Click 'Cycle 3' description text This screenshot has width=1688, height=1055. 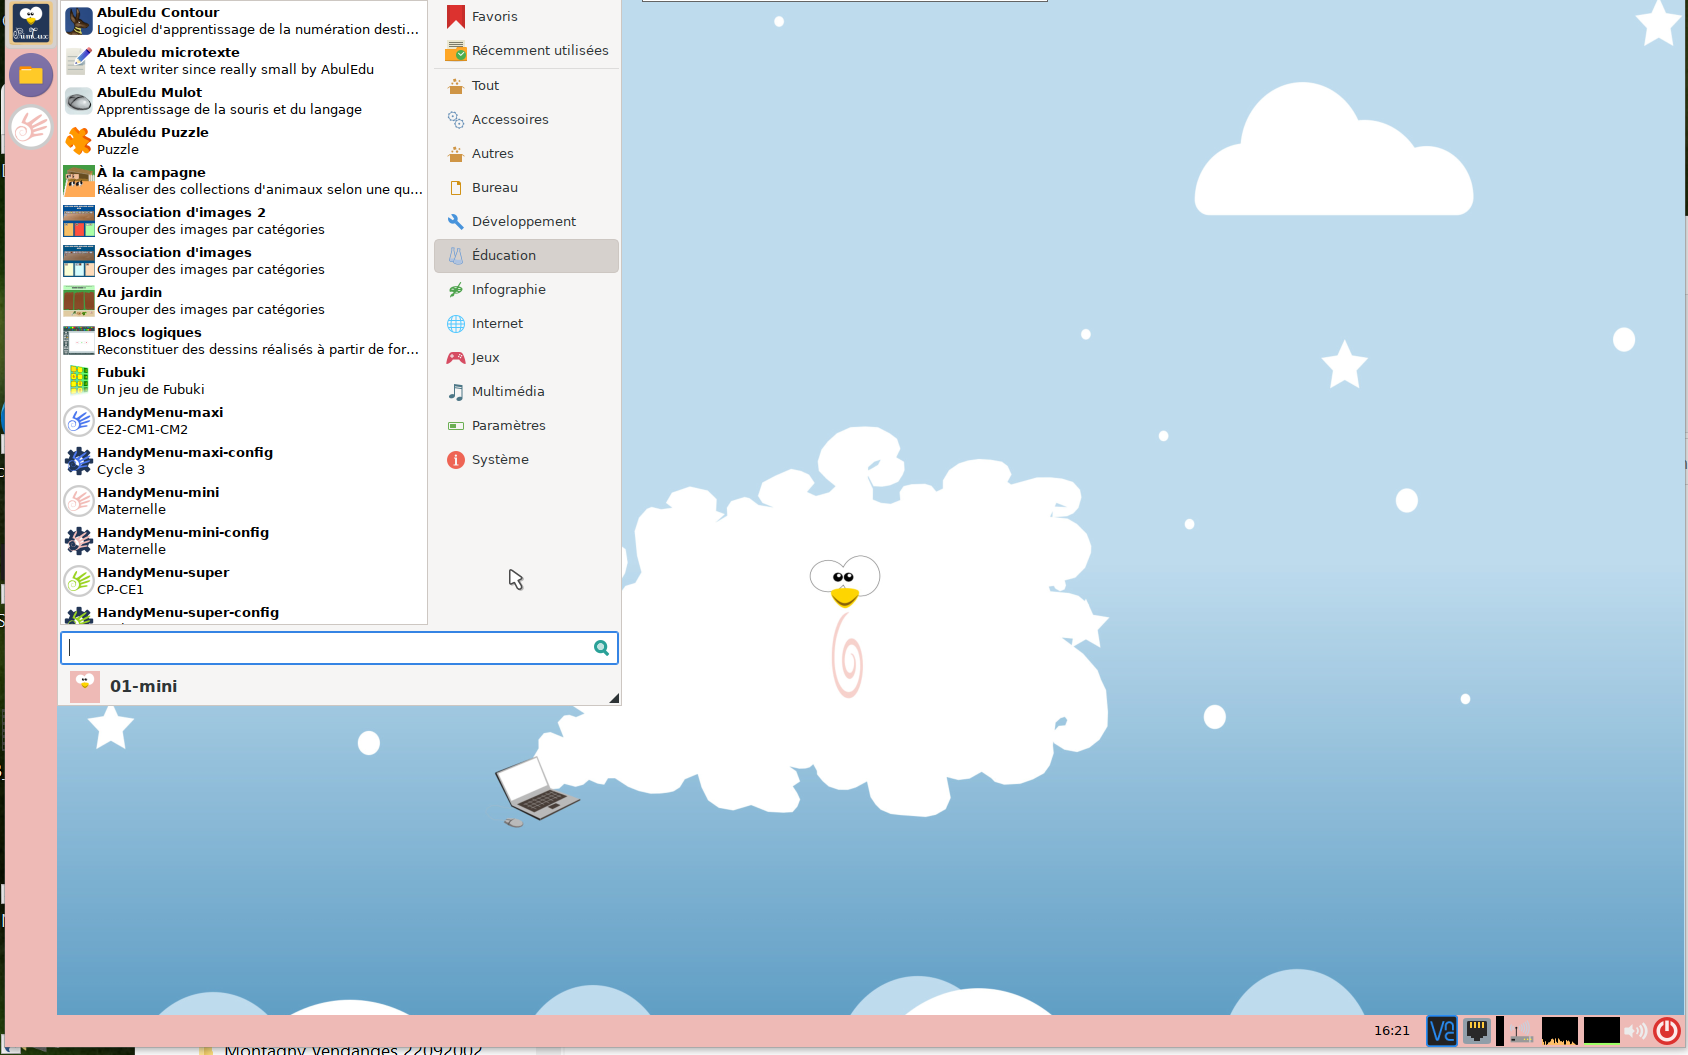tap(121, 470)
